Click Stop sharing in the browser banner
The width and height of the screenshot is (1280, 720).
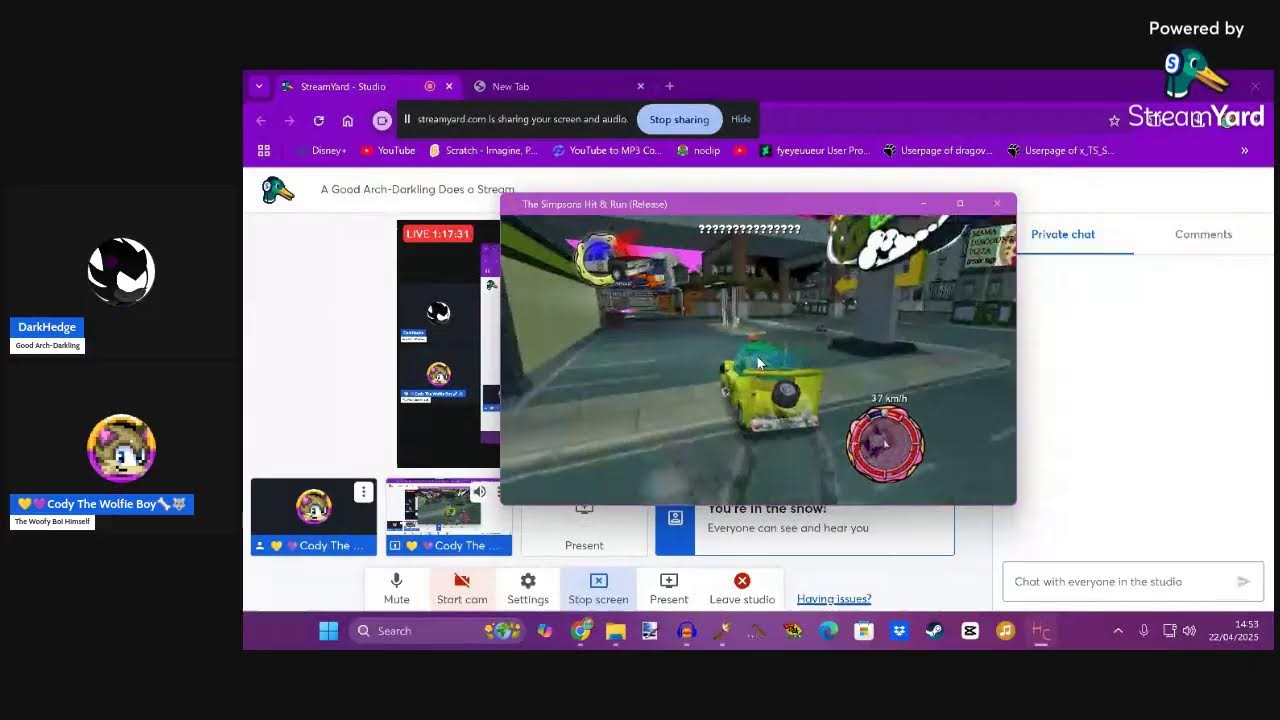tap(679, 119)
